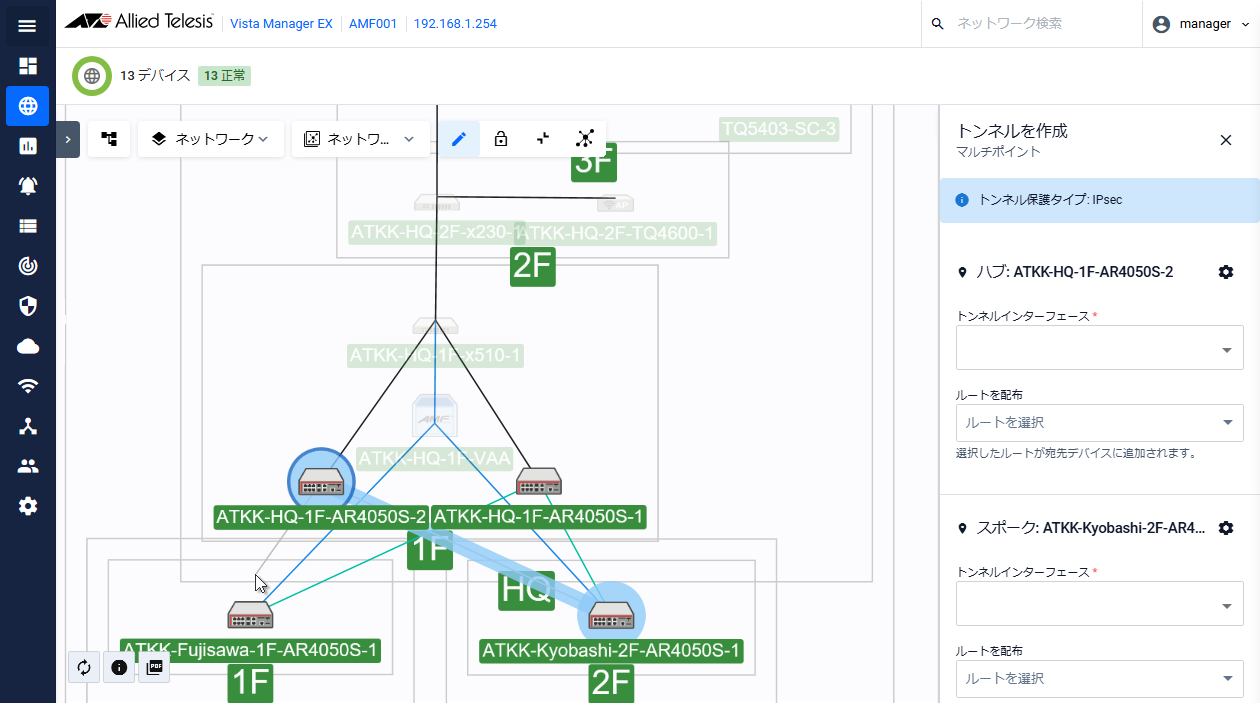The width and height of the screenshot is (1260, 703).
Task: Open the asset list sidebar icon
Action: tap(27, 226)
